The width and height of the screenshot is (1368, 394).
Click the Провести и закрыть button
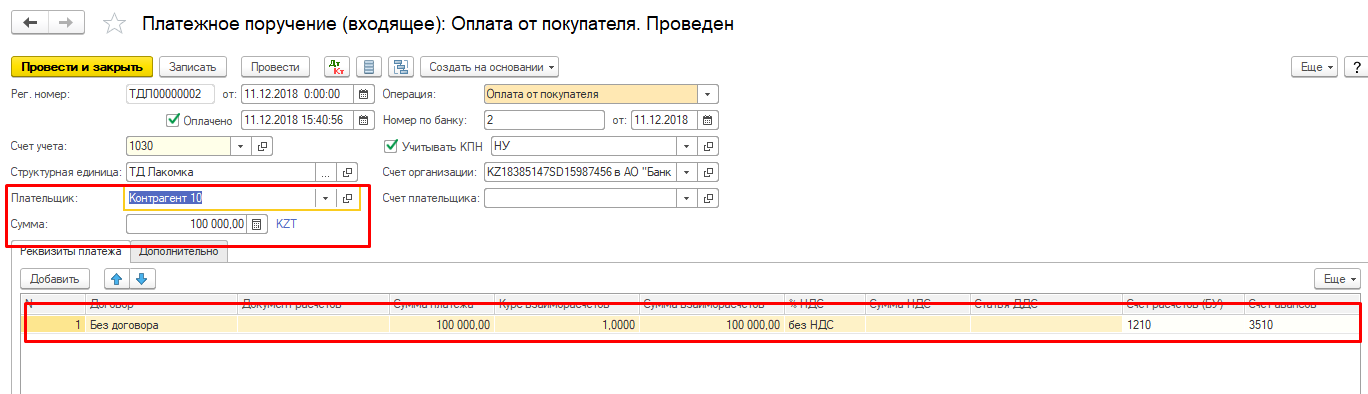[x=81, y=67]
